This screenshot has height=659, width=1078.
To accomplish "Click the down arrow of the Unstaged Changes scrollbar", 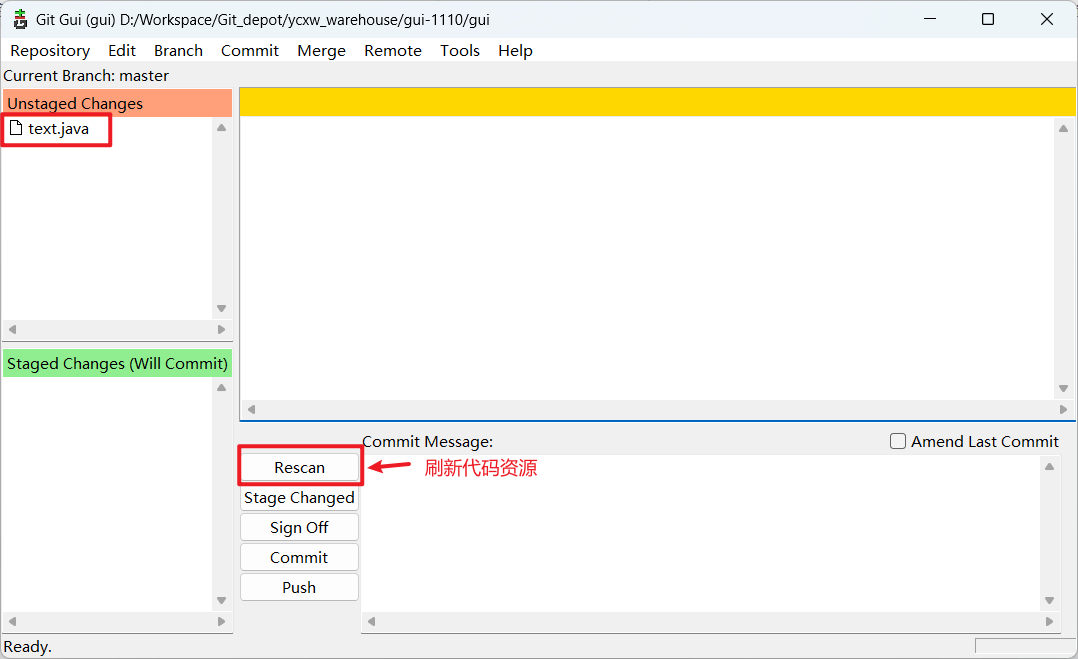I will pyautogui.click(x=221, y=308).
